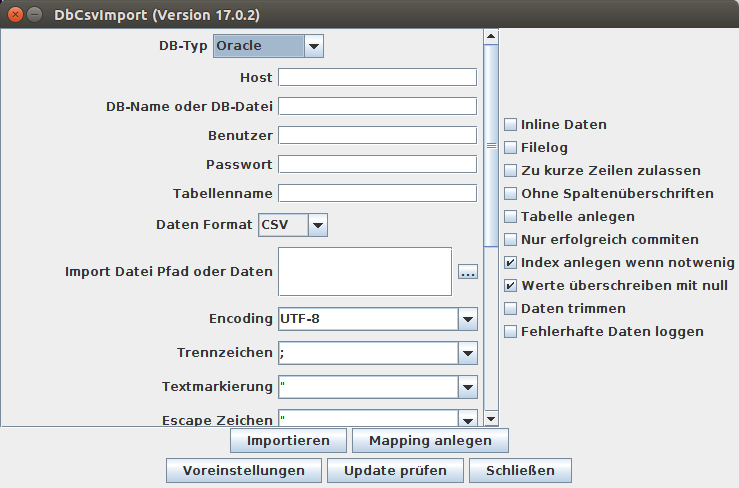Open the Textmarkierung dropdown arrow
The image size is (739, 488).
(468, 387)
